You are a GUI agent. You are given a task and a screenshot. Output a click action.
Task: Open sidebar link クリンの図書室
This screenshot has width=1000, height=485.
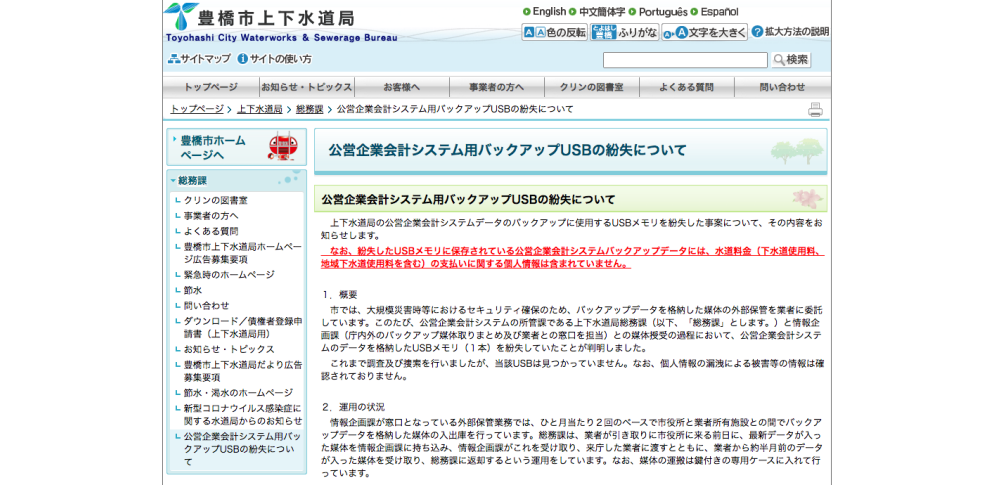216,200
